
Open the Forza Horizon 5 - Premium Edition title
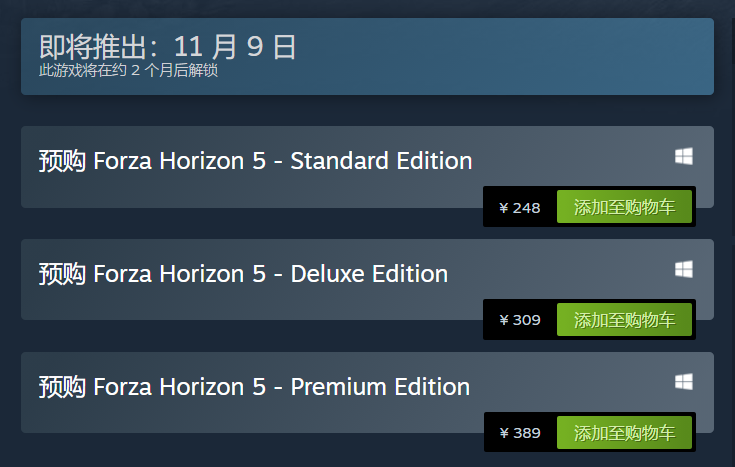pyautogui.click(x=281, y=387)
